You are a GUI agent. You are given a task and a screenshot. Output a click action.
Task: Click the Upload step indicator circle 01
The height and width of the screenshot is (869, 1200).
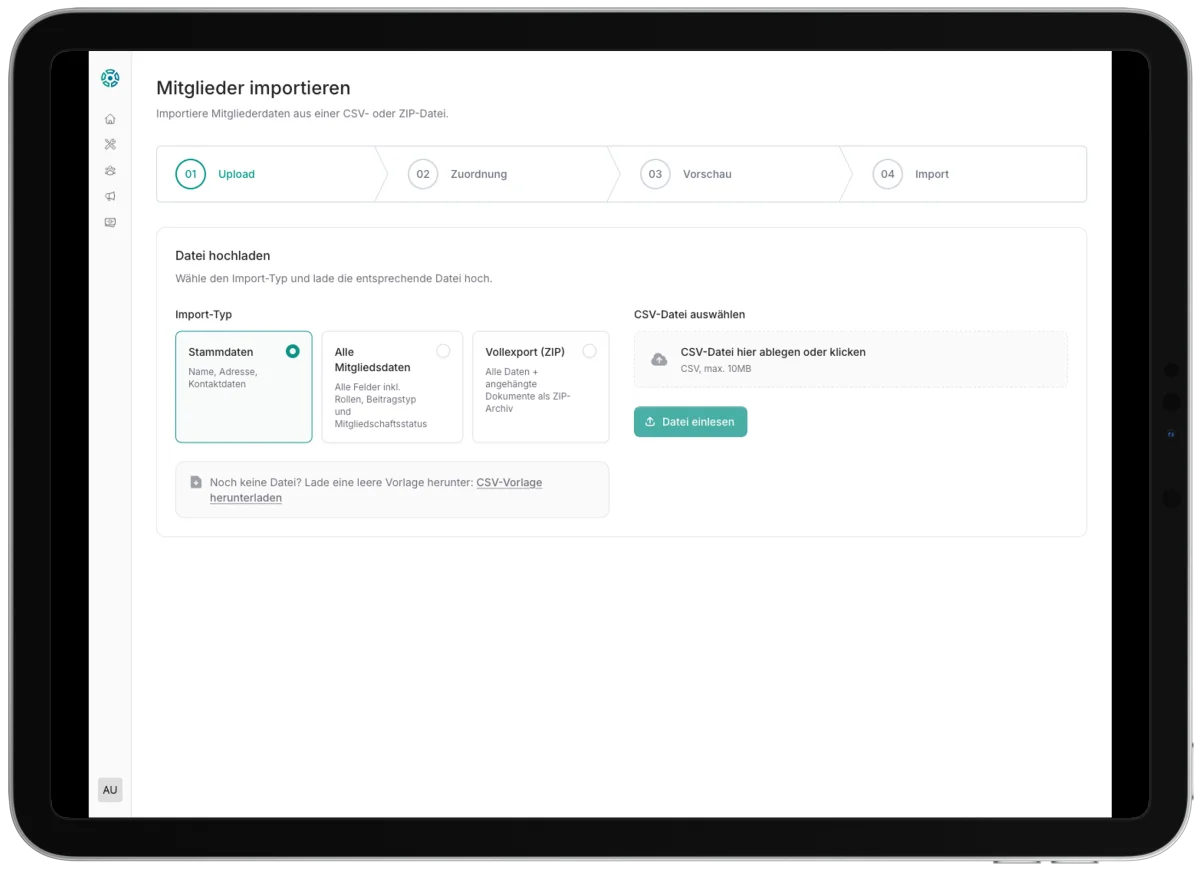click(190, 174)
